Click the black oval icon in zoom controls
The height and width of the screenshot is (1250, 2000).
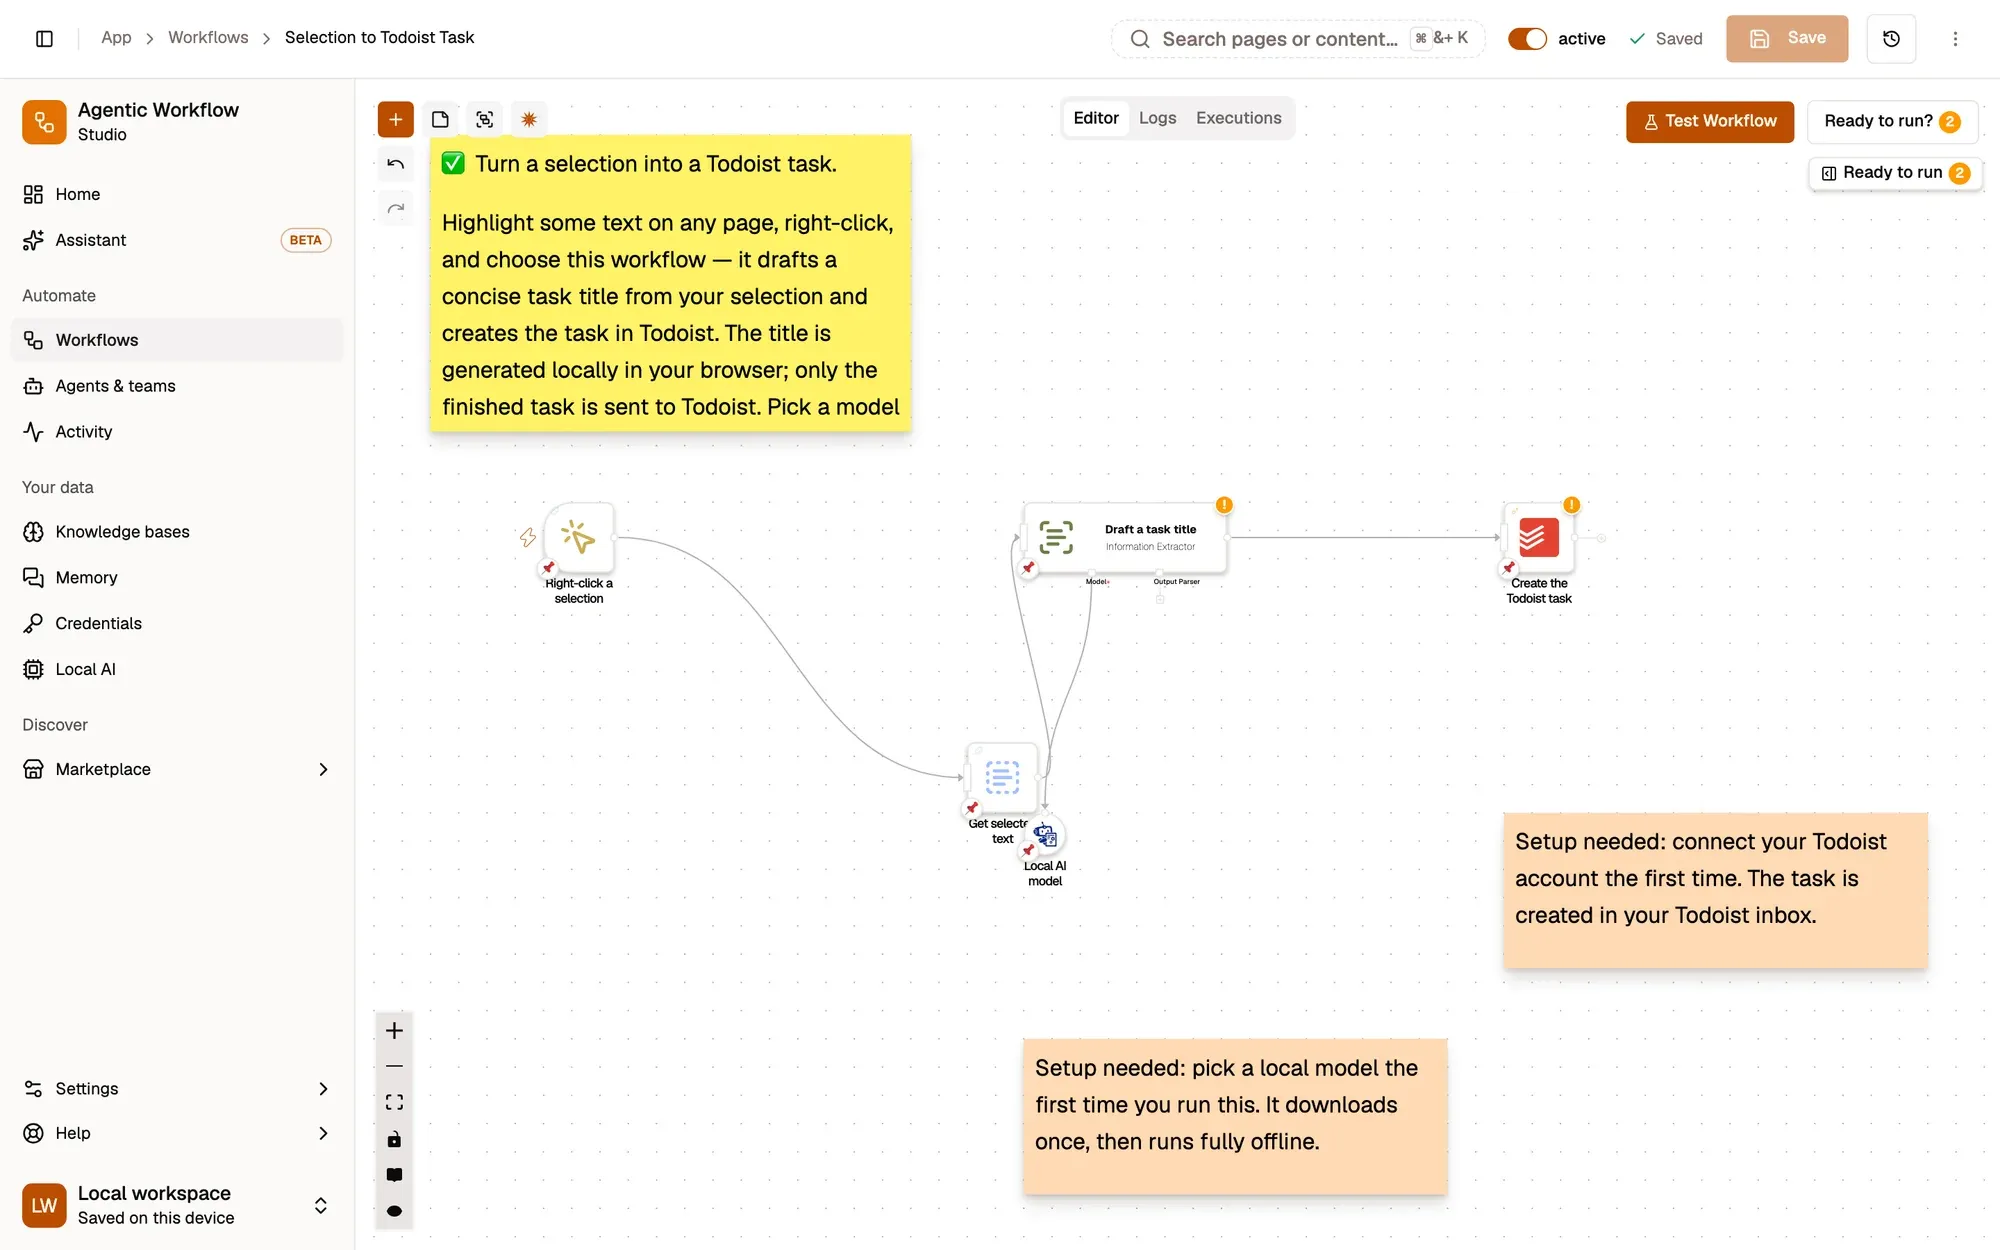click(x=394, y=1211)
